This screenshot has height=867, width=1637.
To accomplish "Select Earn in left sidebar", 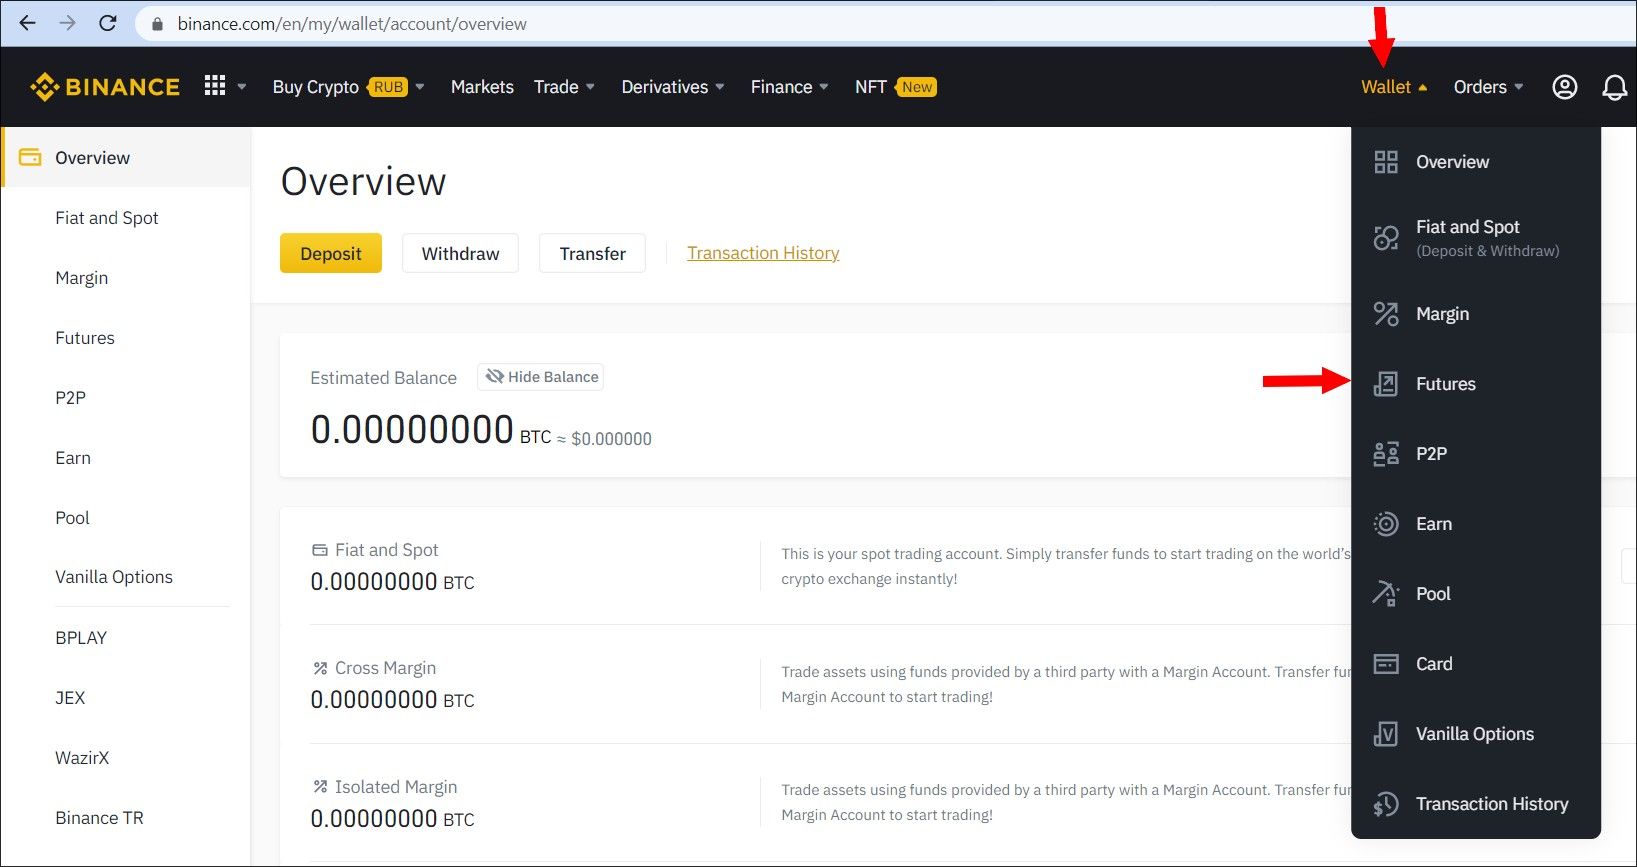I will pos(73,458).
